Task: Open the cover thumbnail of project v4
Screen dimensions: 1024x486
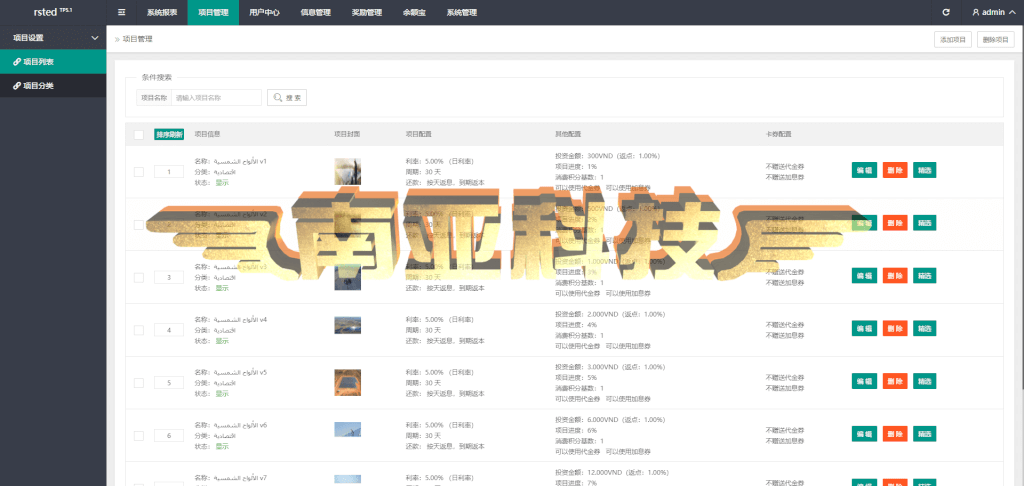Action: point(347,325)
